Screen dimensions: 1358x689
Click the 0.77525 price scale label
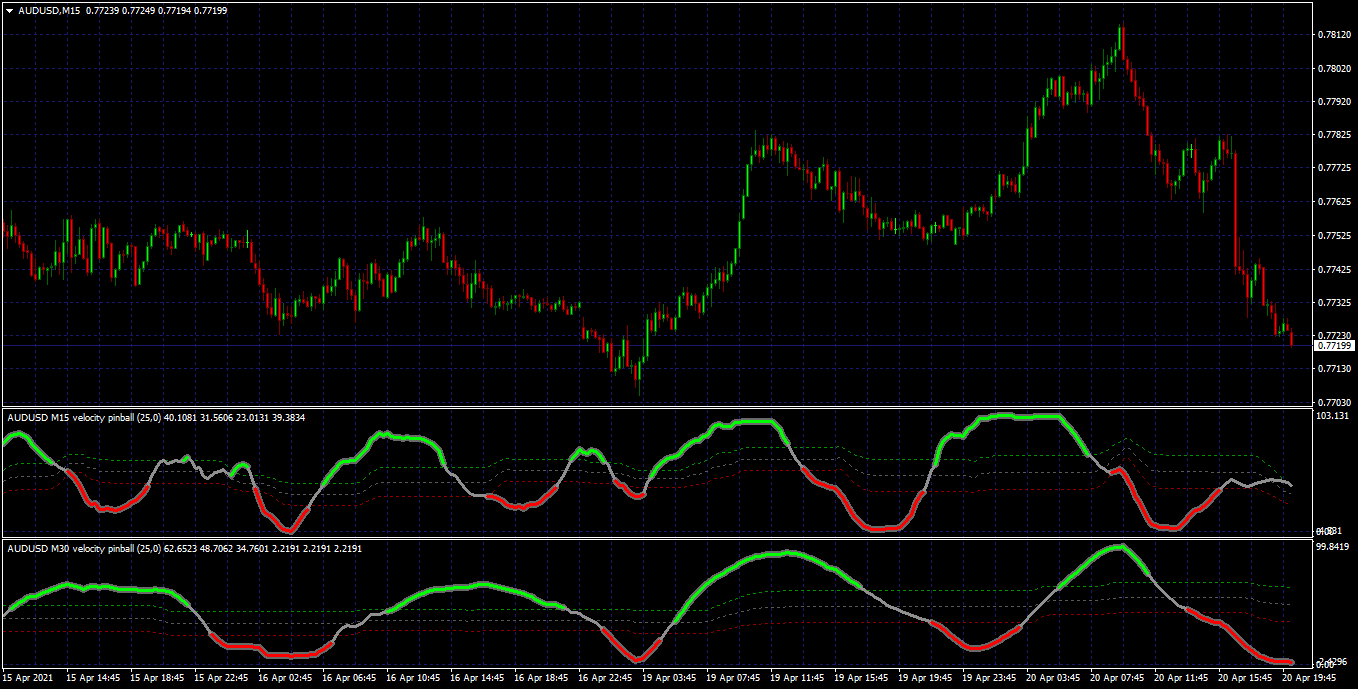point(1333,236)
